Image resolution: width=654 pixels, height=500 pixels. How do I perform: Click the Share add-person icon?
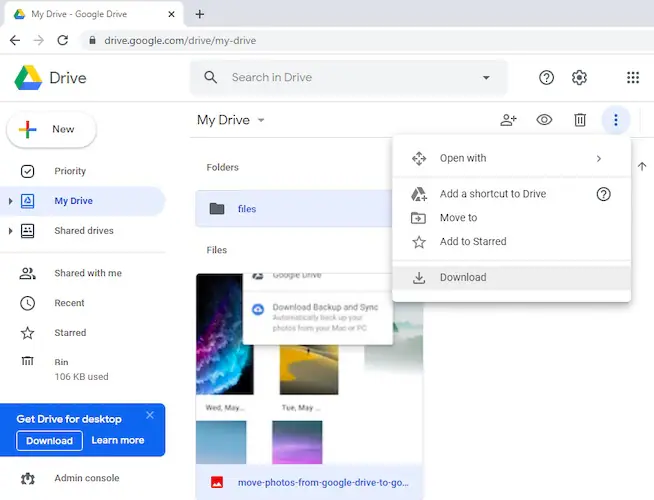coord(508,120)
